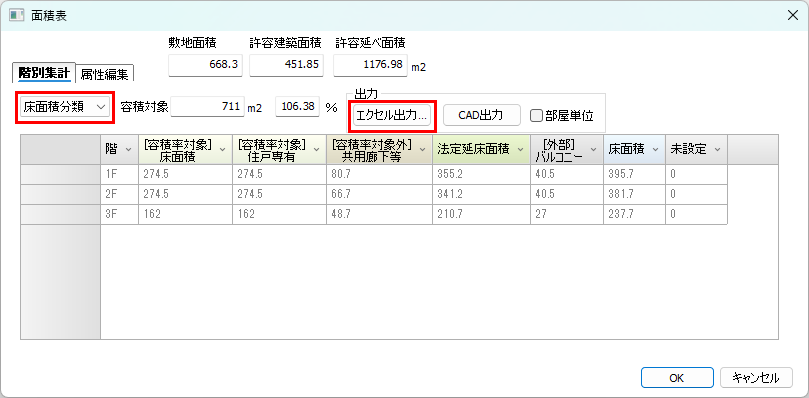Click the 341.2 法定延床面積 cell
The width and height of the screenshot is (809, 398).
tap(481, 195)
